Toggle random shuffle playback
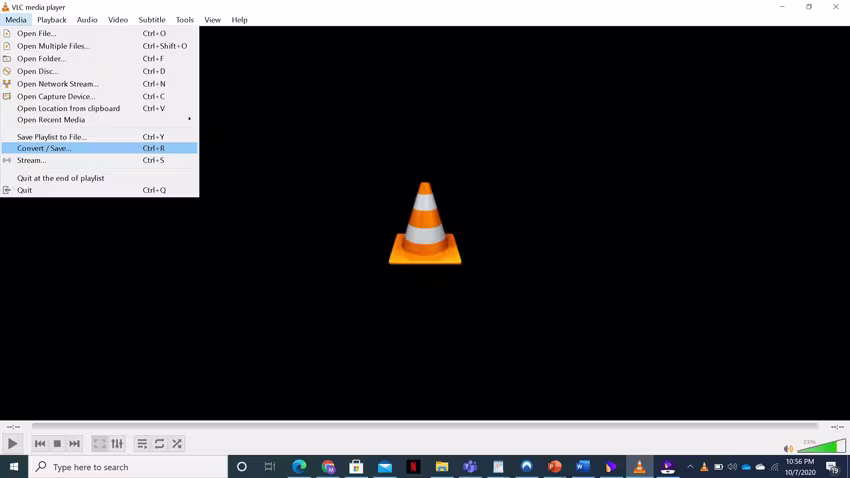850x478 pixels. click(177, 444)
